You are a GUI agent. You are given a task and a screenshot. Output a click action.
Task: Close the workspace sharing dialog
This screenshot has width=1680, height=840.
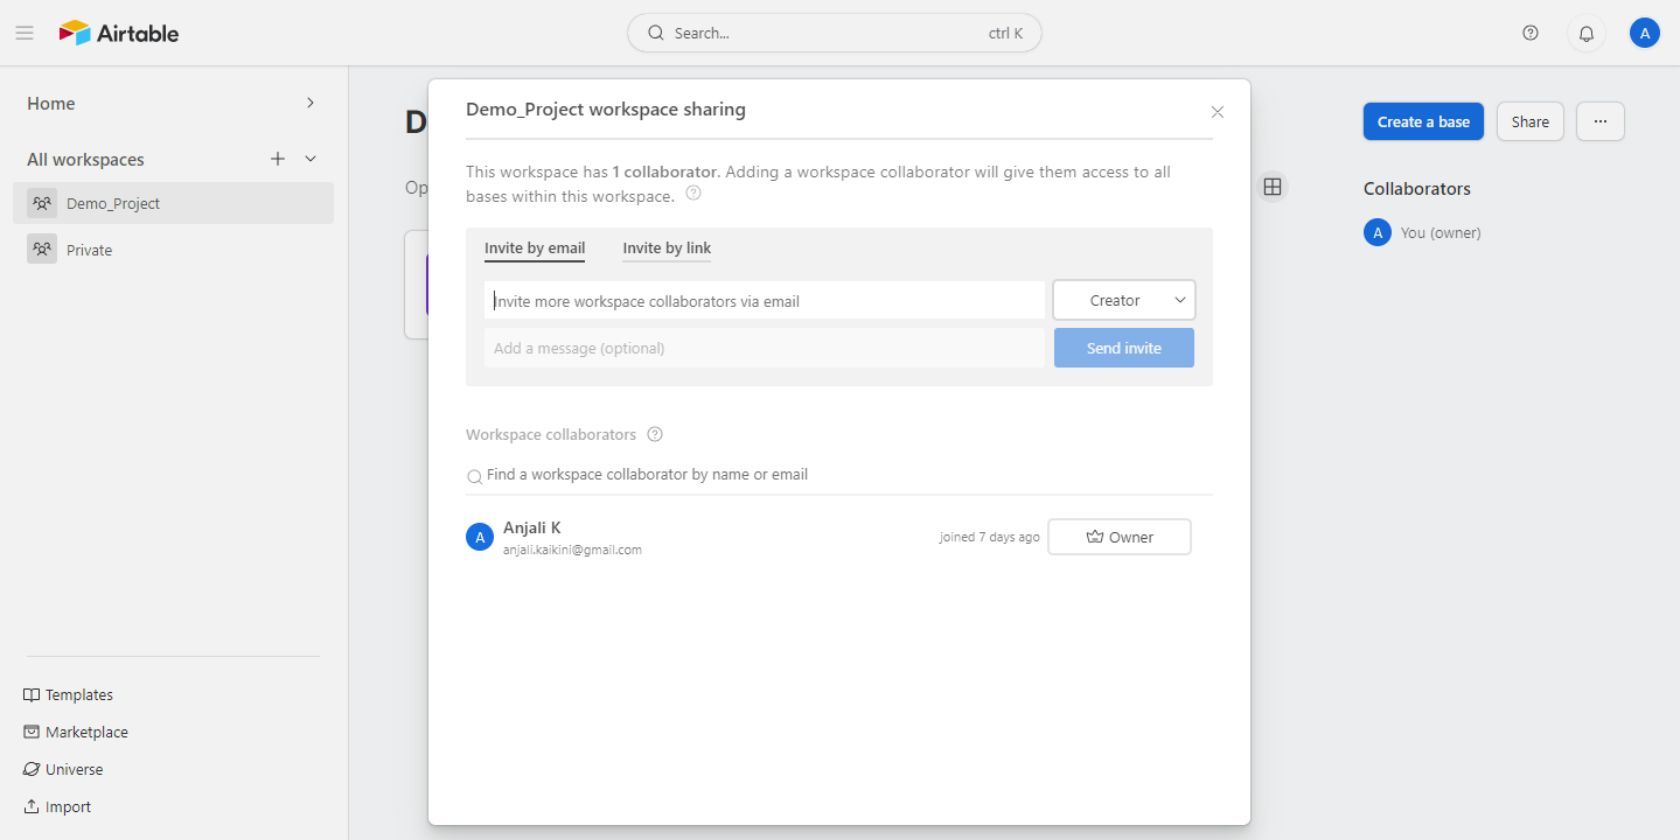1217,112
